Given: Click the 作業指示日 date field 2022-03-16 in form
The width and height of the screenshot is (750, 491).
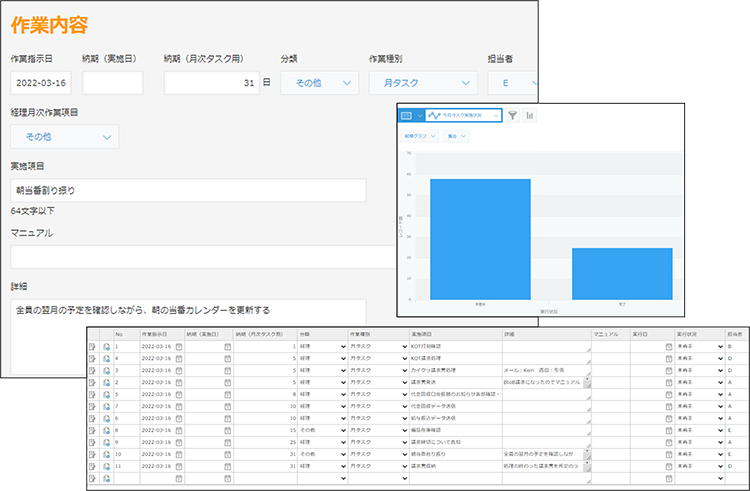Looking at the screenshot, I should point(41,83).
